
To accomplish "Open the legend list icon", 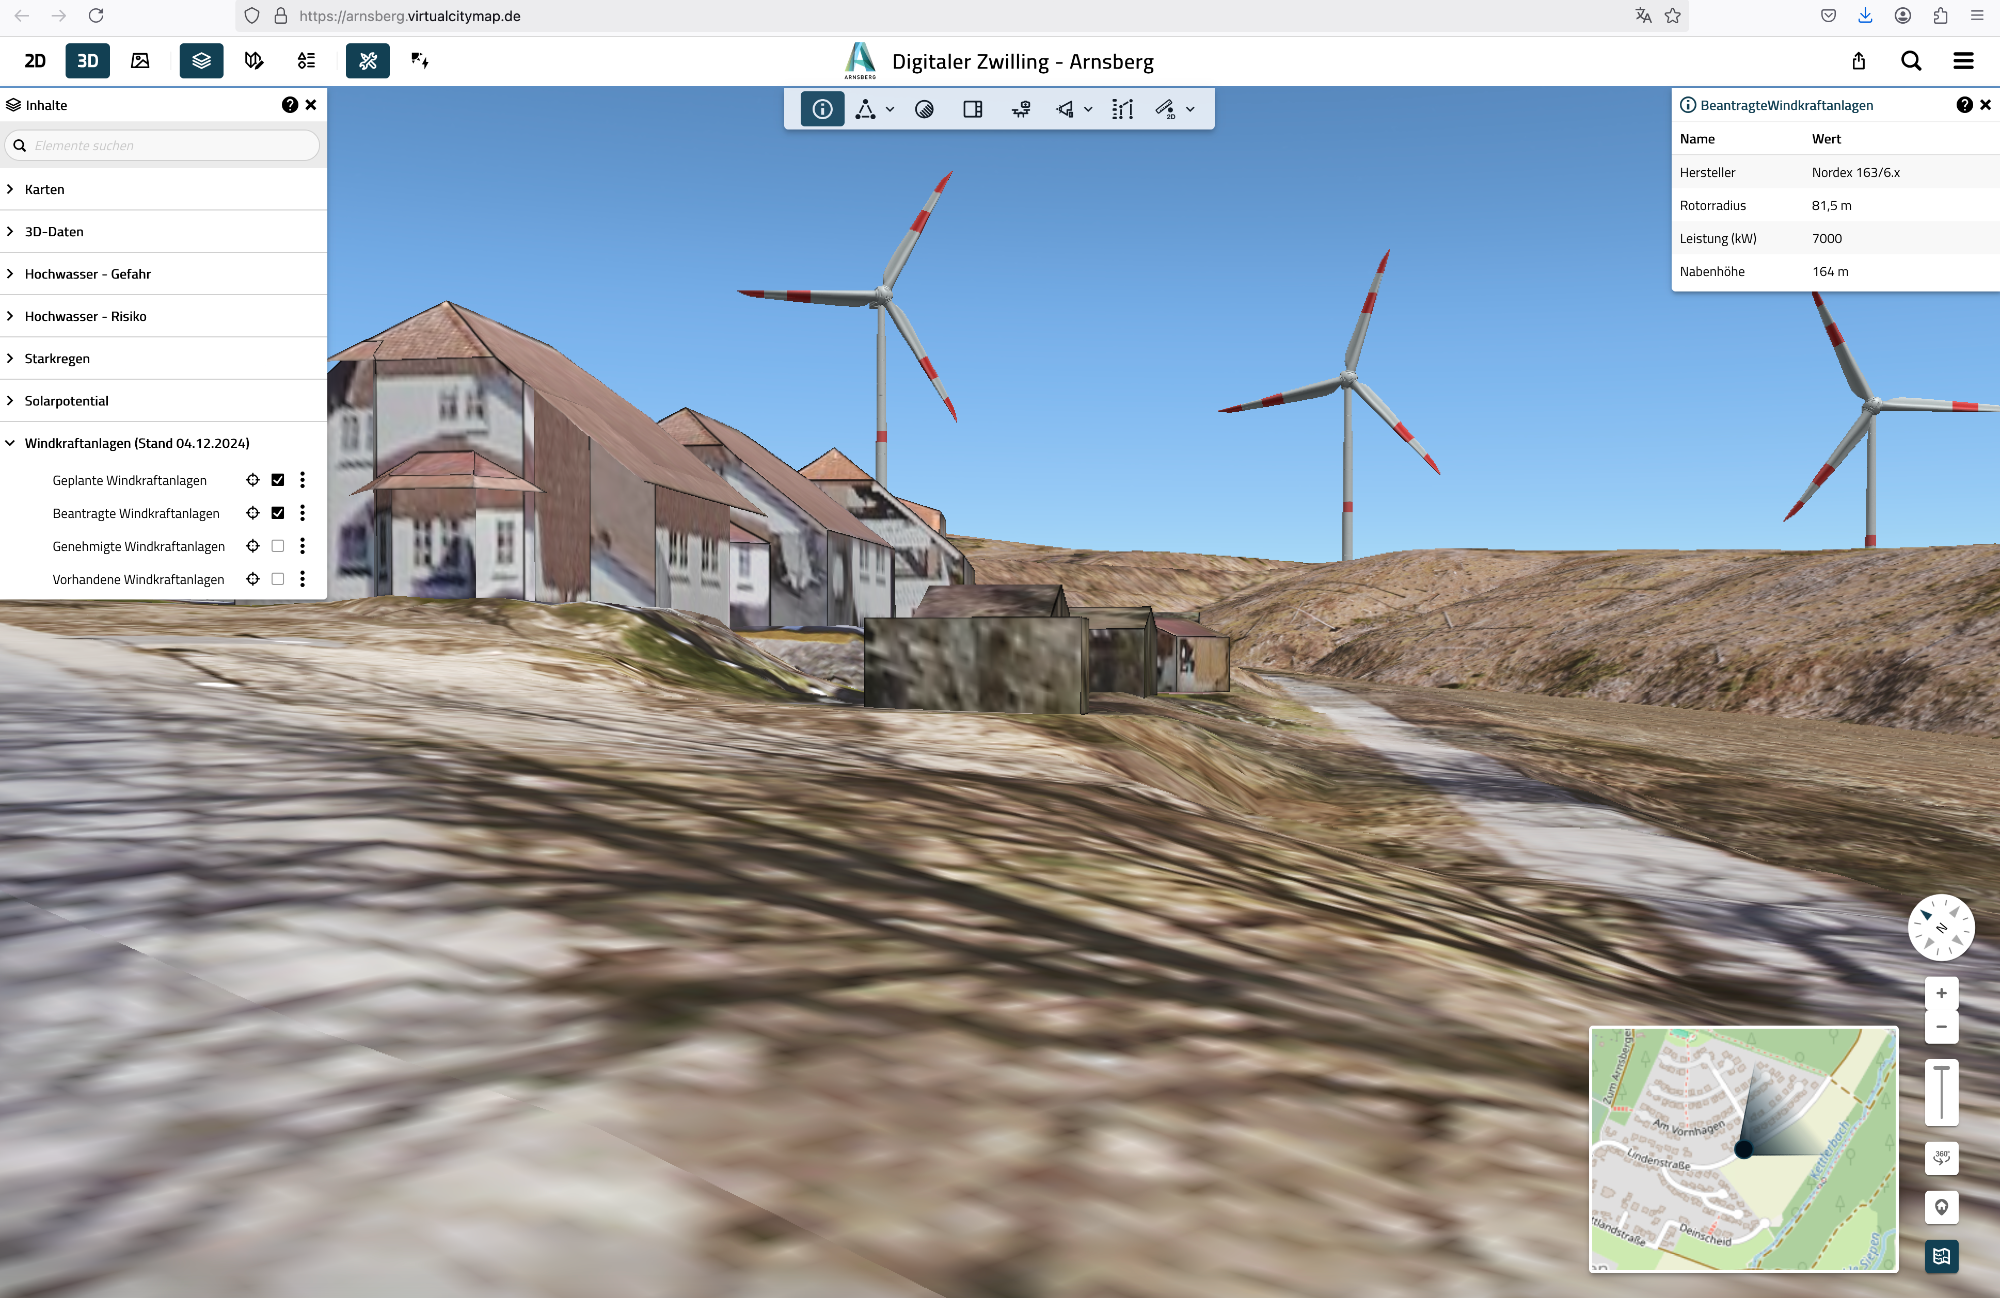I will tap(306, 61).
